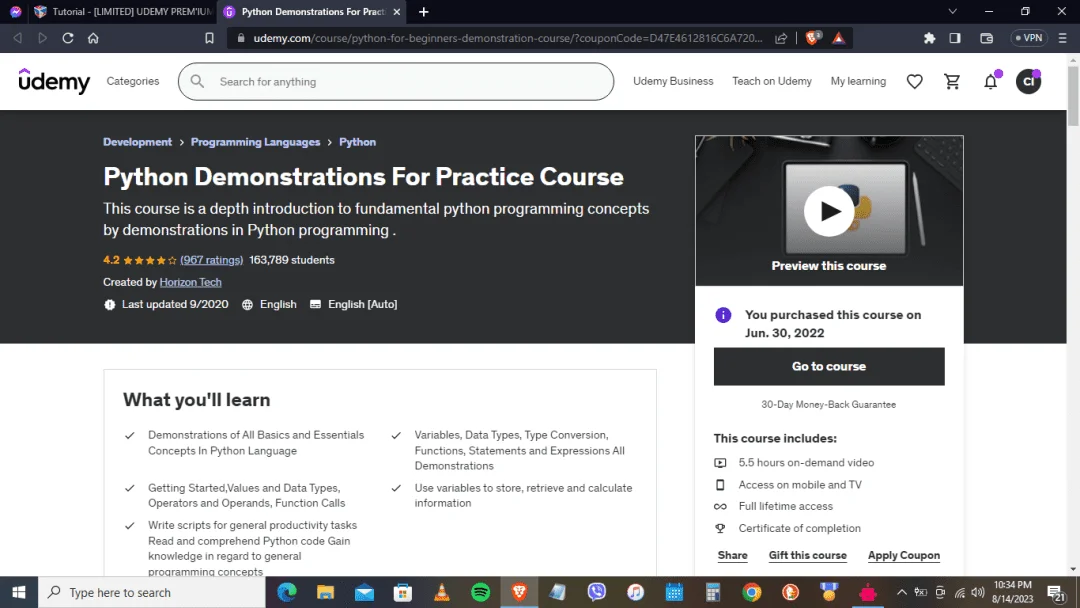Click the browser address bar URL
1080x608 pixels.
(x=508, y=38)
